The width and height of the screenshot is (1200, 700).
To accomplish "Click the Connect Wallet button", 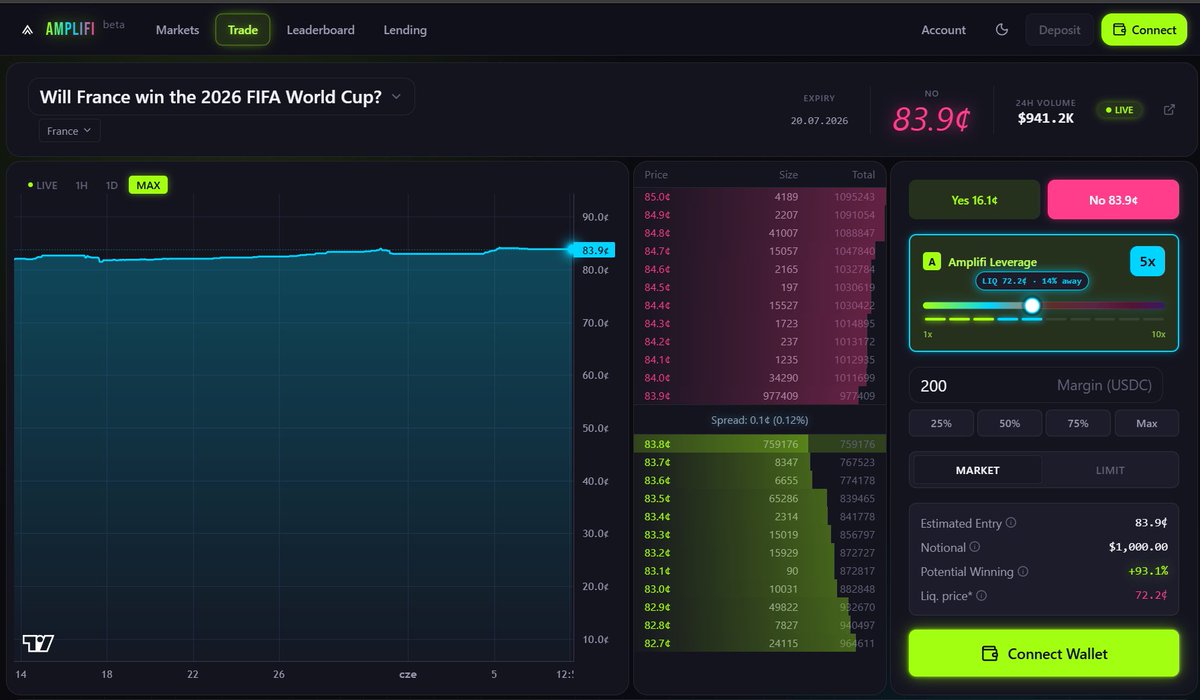I will click(1044, 653).
